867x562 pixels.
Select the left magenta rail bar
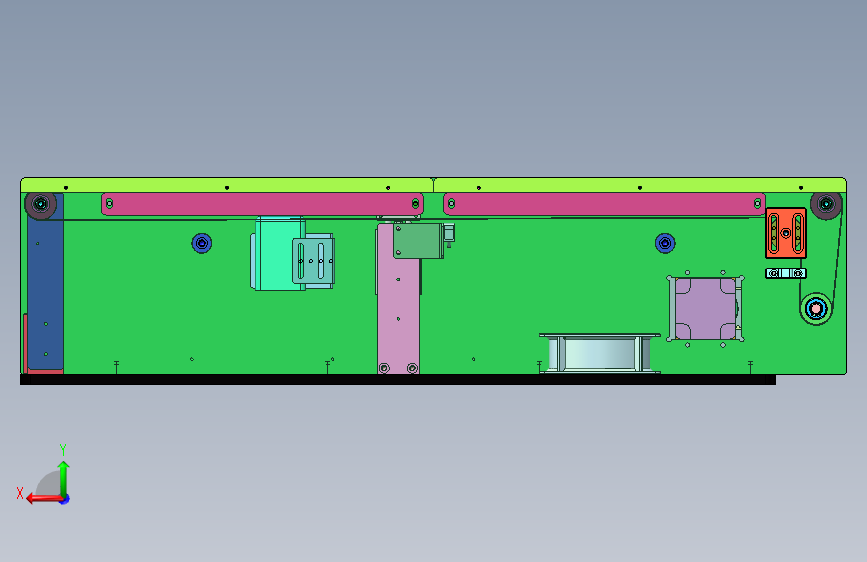pyautogui.click(x=262, y=204)
